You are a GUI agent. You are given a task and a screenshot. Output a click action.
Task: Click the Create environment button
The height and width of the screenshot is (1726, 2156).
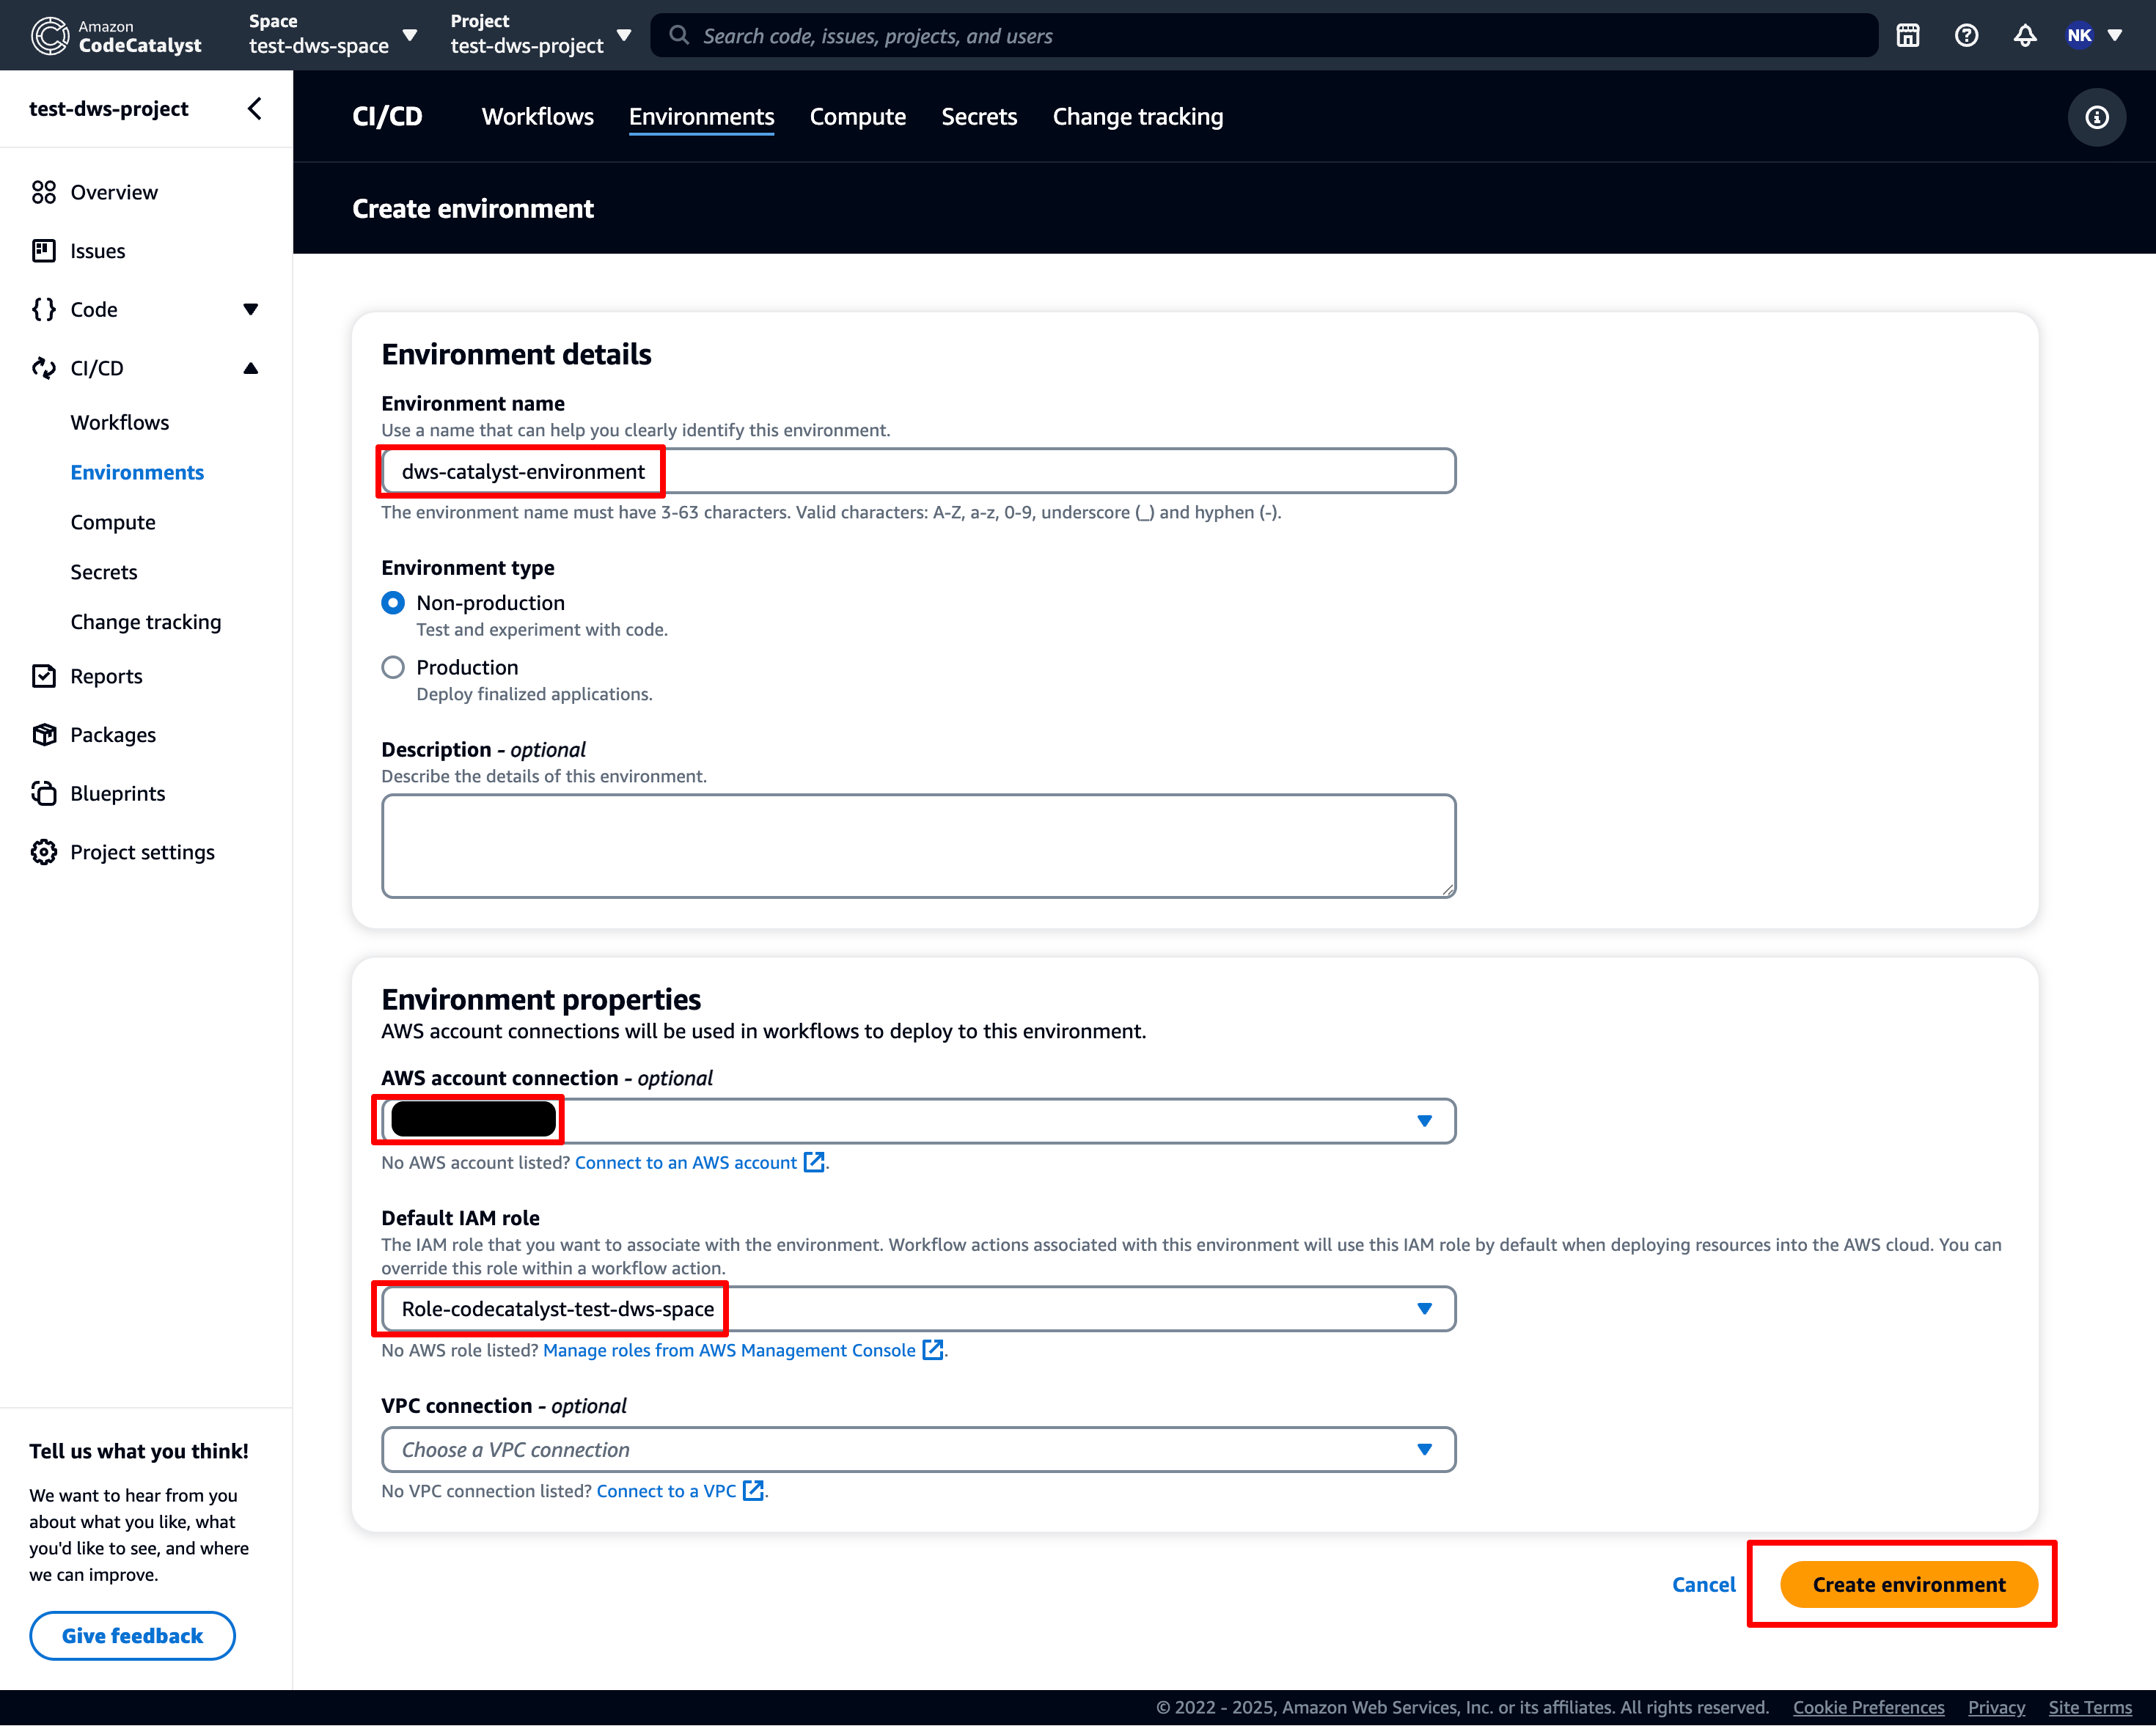tap(1908, 1584)
